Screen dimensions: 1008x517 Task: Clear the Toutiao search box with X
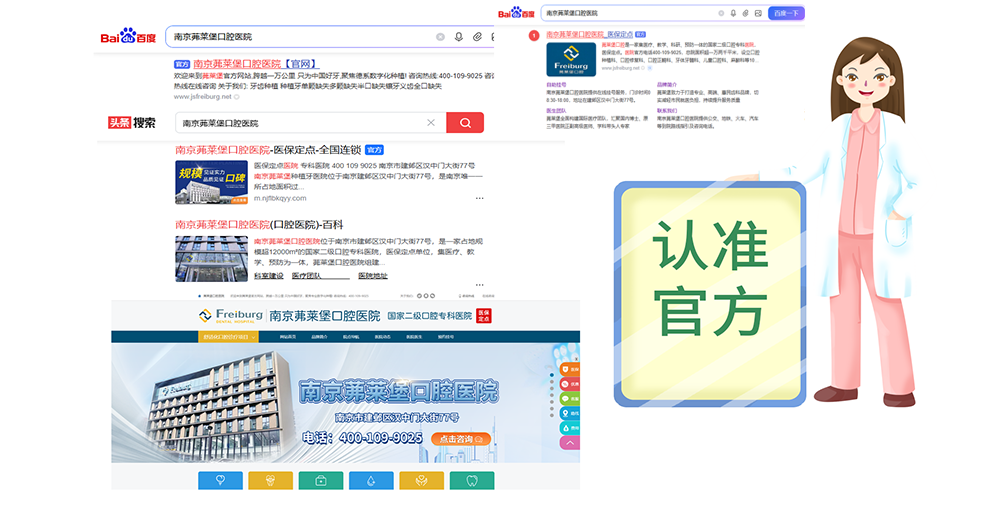(431, 123)
